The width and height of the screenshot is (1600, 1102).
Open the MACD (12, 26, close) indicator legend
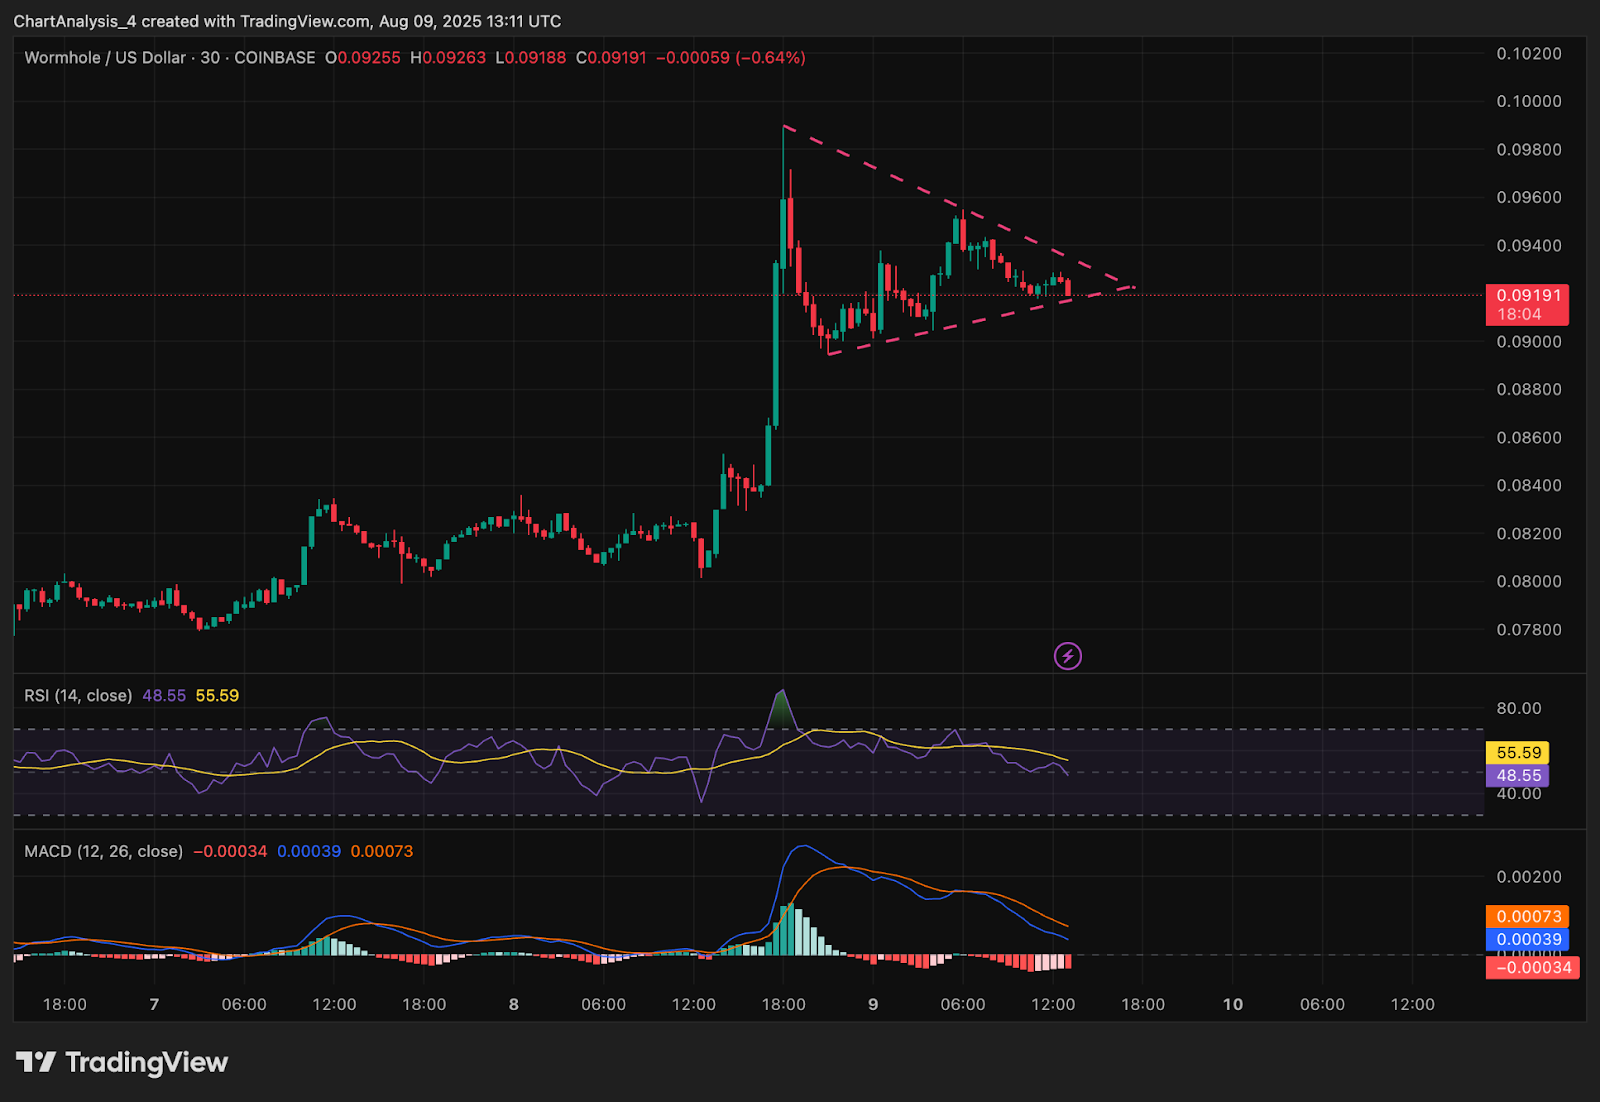coord(104,852)
